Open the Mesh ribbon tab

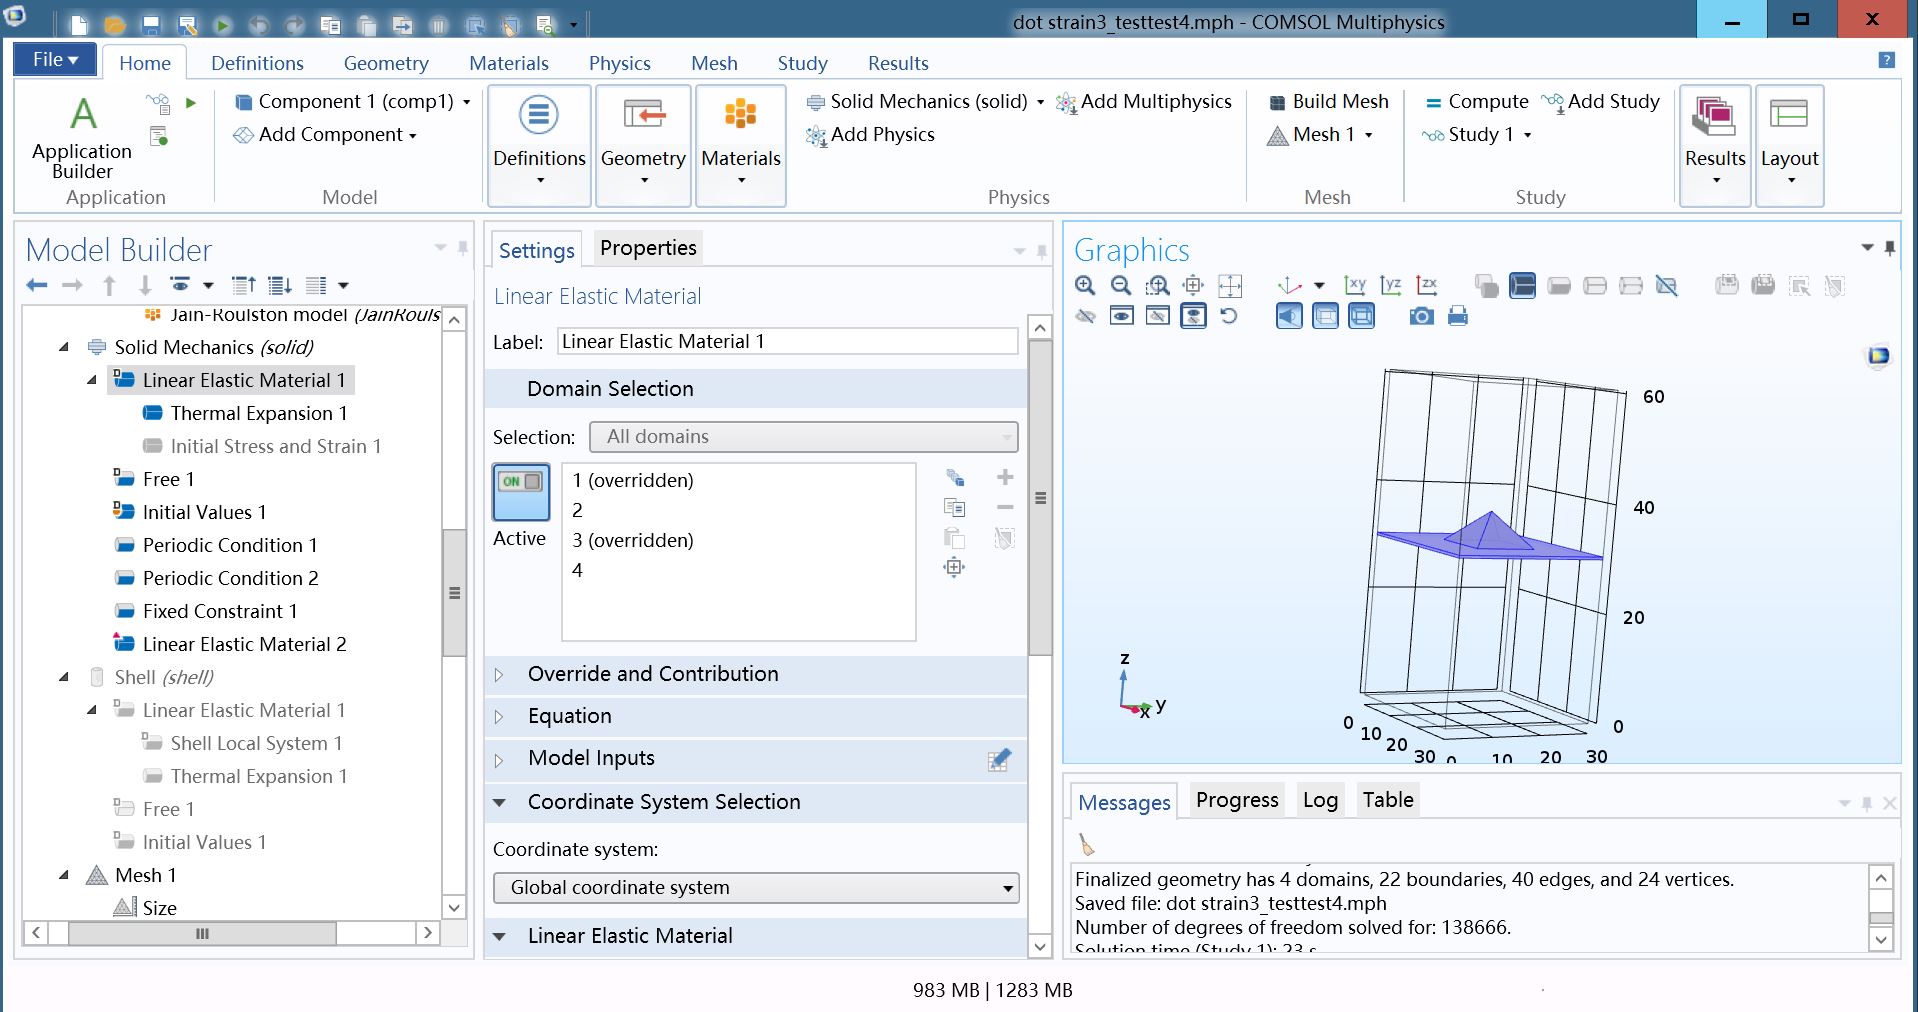click(x=714, y=63)
